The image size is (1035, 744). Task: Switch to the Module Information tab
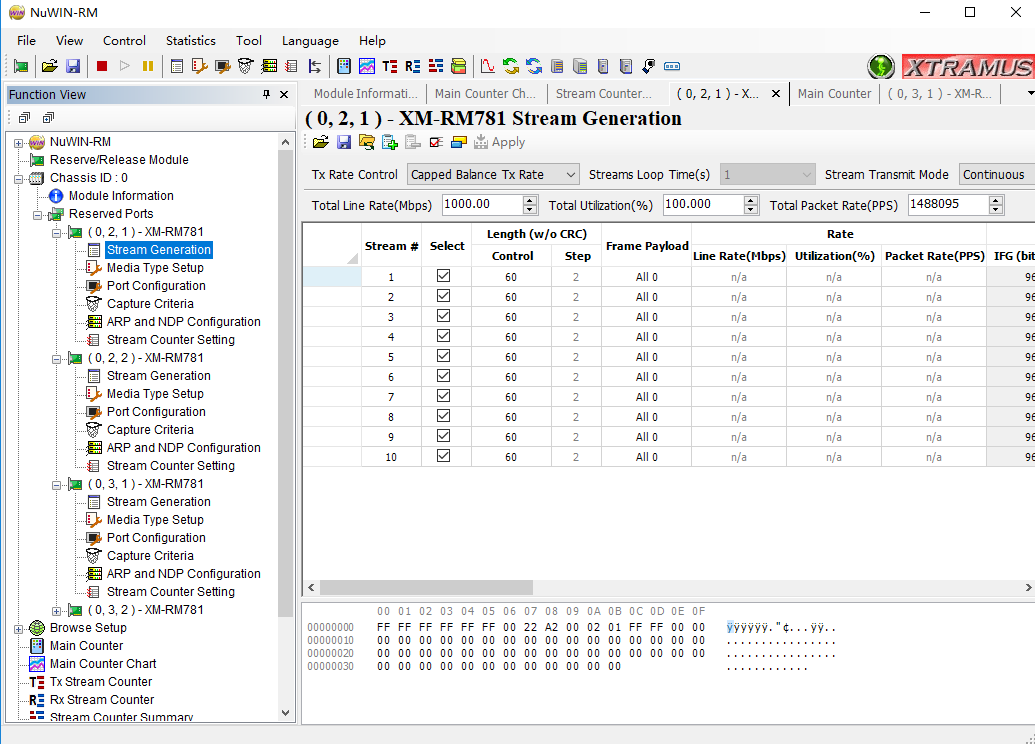tap(366, 94)
